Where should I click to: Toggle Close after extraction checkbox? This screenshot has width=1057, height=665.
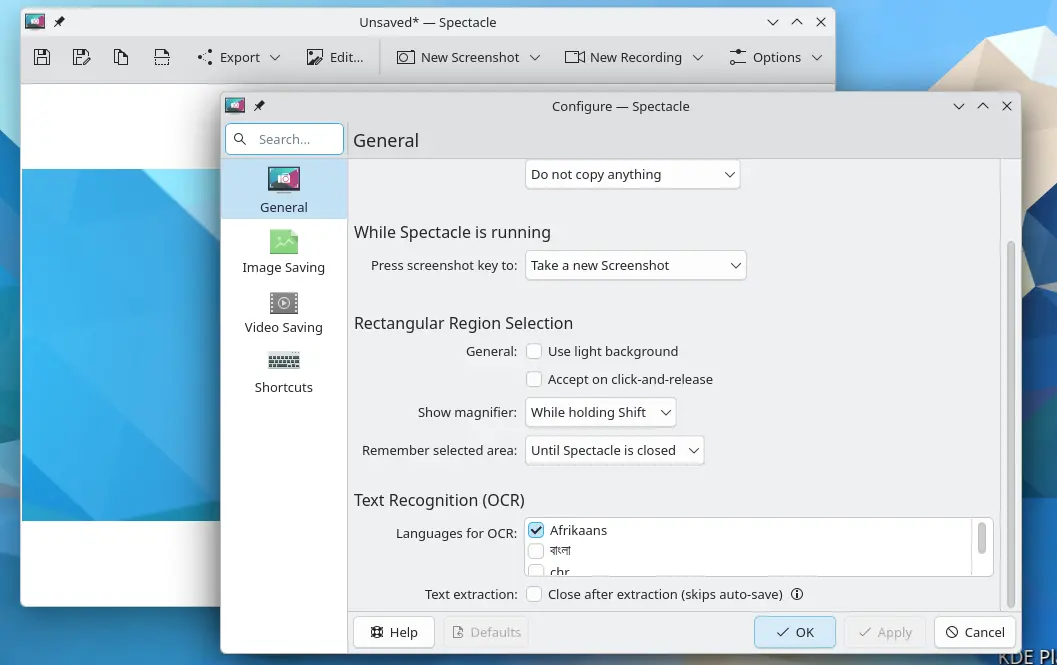click(x=535, y=594)
